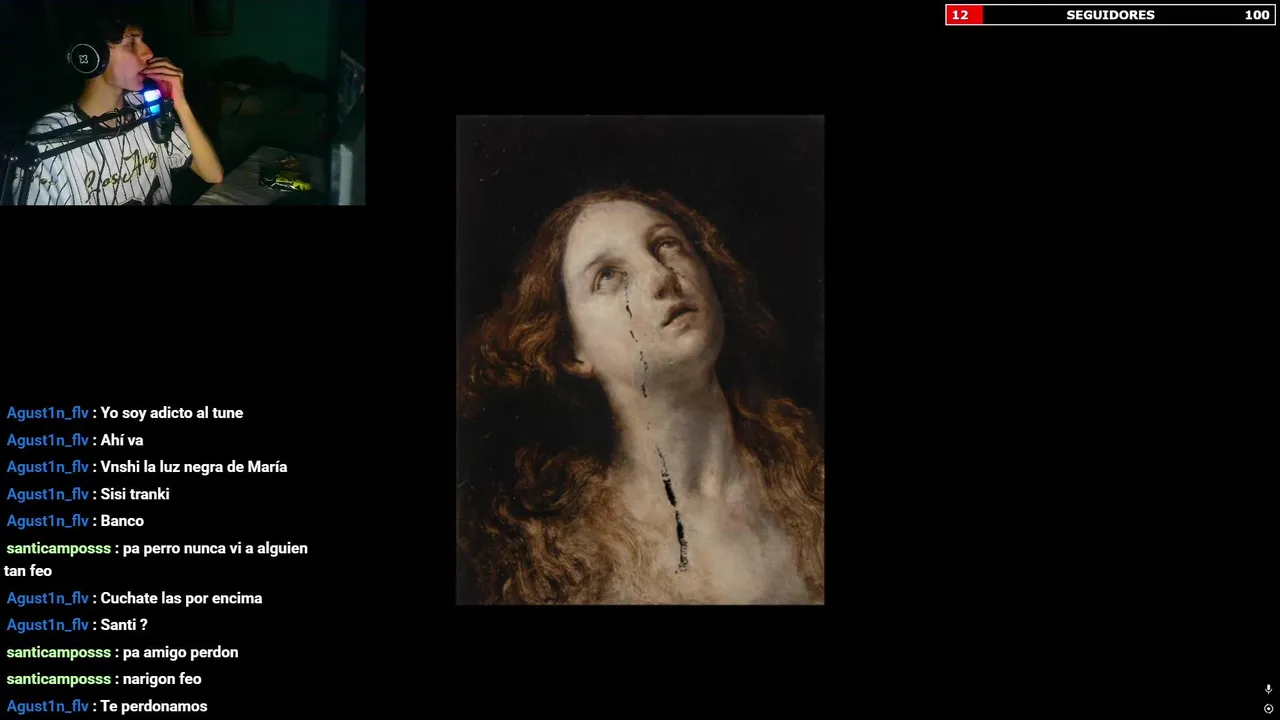
Task: Click username Agust1n_flv beside 'Te perdonamos'
Action: pyautogui.click(x=47, y=706)
